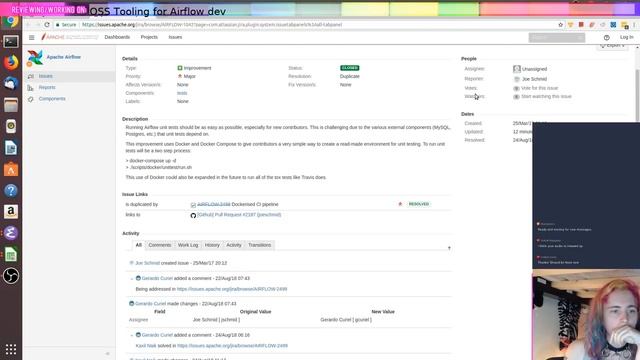
Task: Click the 'Joe Schmid' reporter name
Action: click(534, 79)
